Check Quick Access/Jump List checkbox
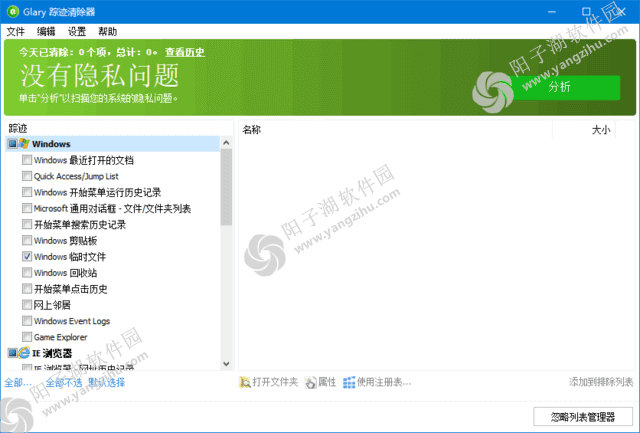 (x=27, y=176)
